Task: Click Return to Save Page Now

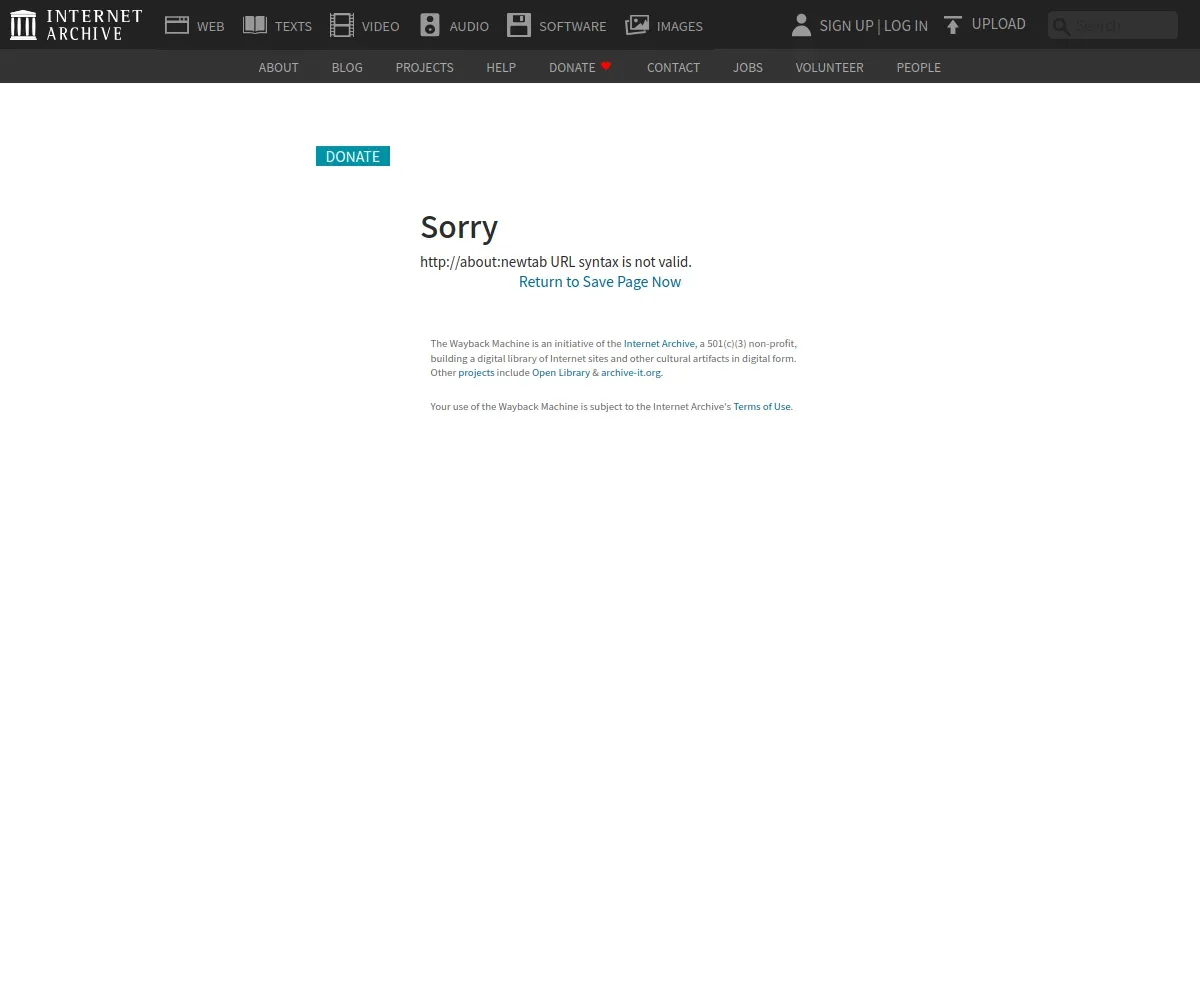Action: click(600, 282)
